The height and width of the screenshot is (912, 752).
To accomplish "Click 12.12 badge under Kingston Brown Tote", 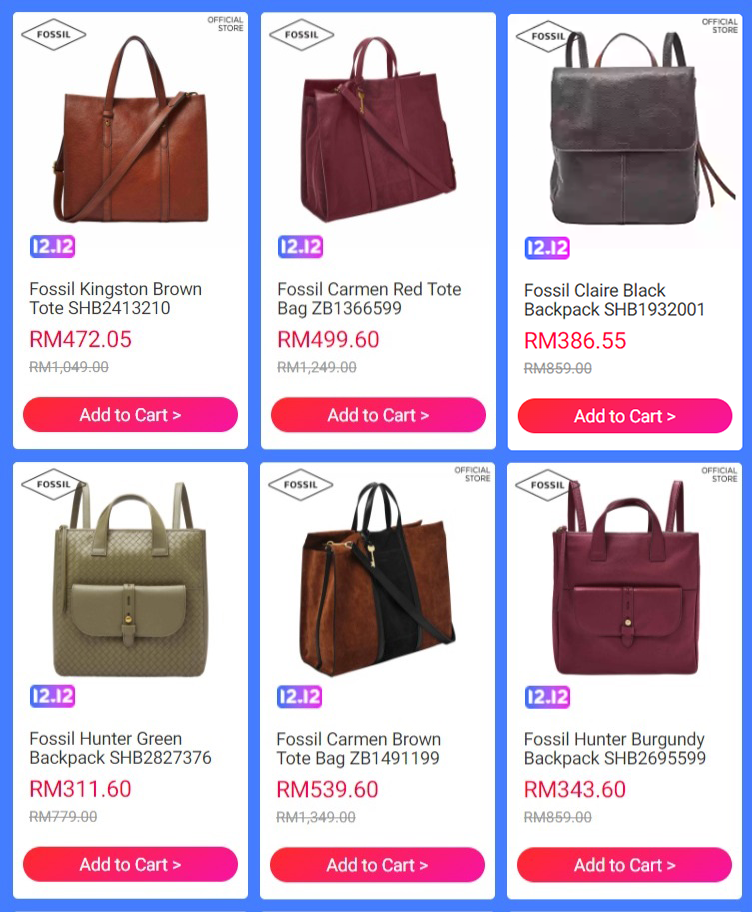I will tap(52, 247).
